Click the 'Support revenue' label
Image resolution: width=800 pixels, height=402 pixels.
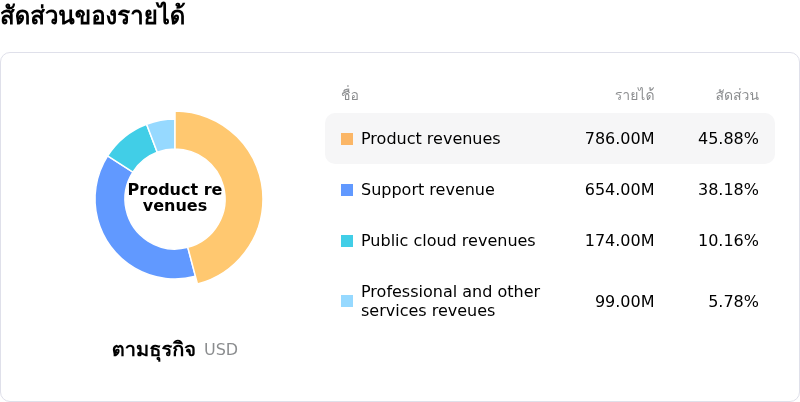tap(428, 190)
